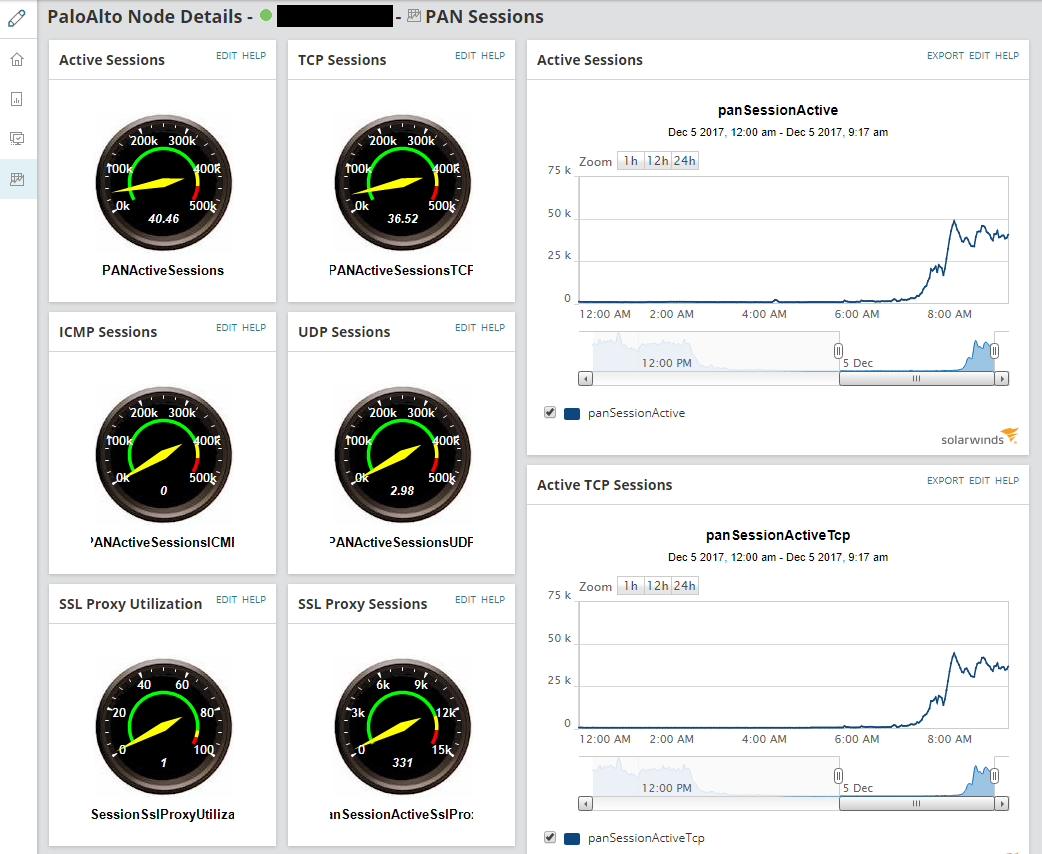Click left scroll arrow under panSessionActive chart
1042x854 pixels.
coord(585,379)
